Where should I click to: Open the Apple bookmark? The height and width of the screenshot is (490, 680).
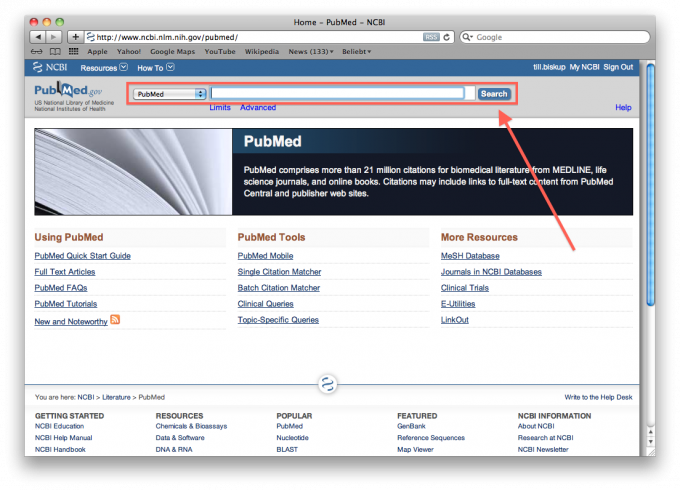pyautogui.click(x=97, y=52)
